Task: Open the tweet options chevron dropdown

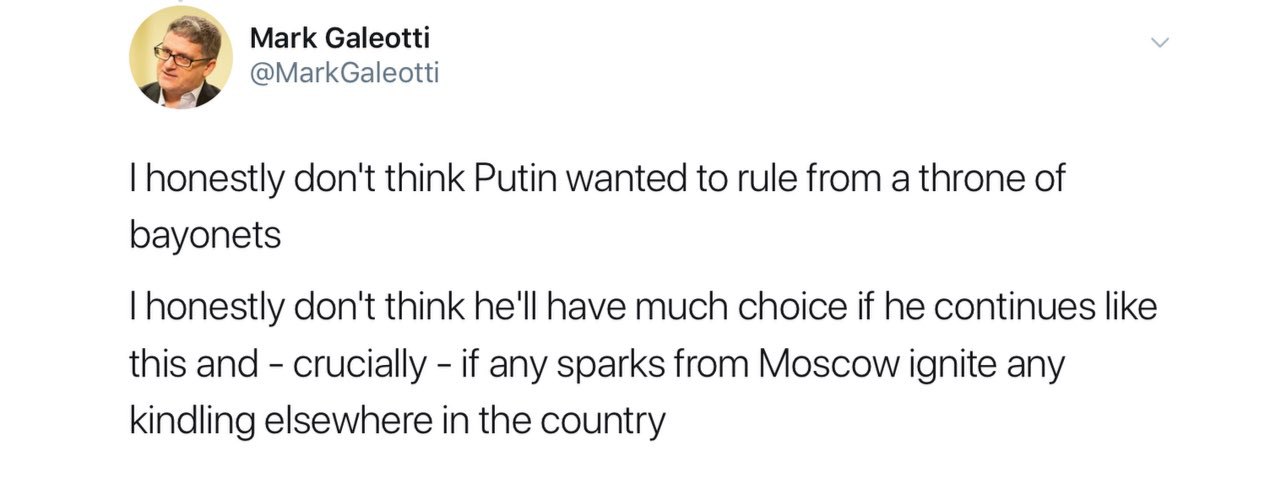Action: (1159, 43)
